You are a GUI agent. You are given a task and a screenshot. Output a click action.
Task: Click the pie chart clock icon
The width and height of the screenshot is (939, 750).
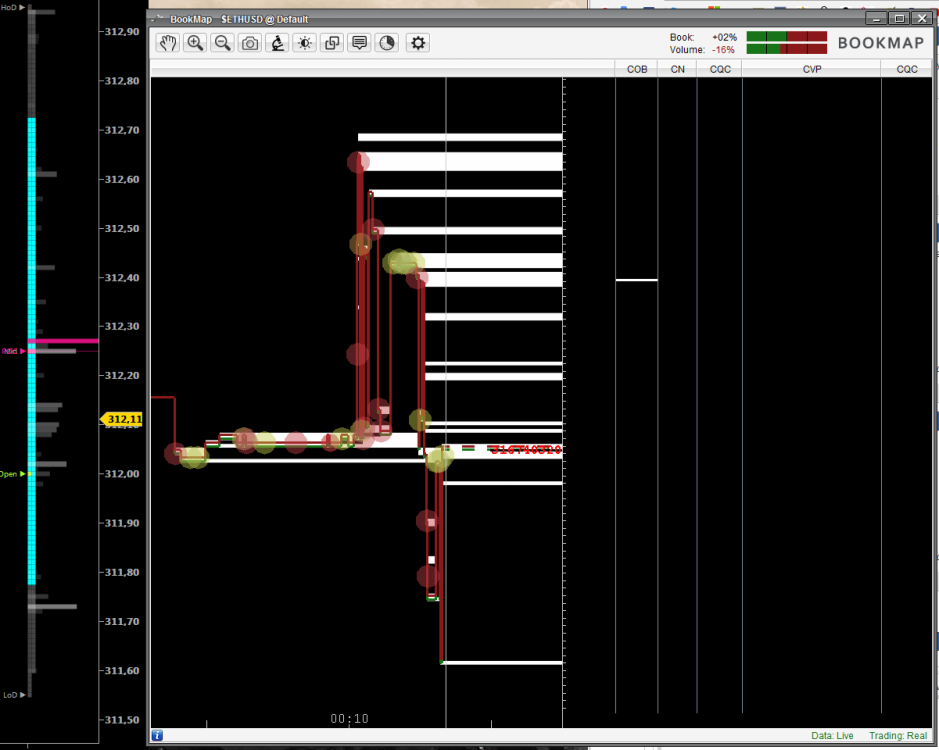click(386, 43)
